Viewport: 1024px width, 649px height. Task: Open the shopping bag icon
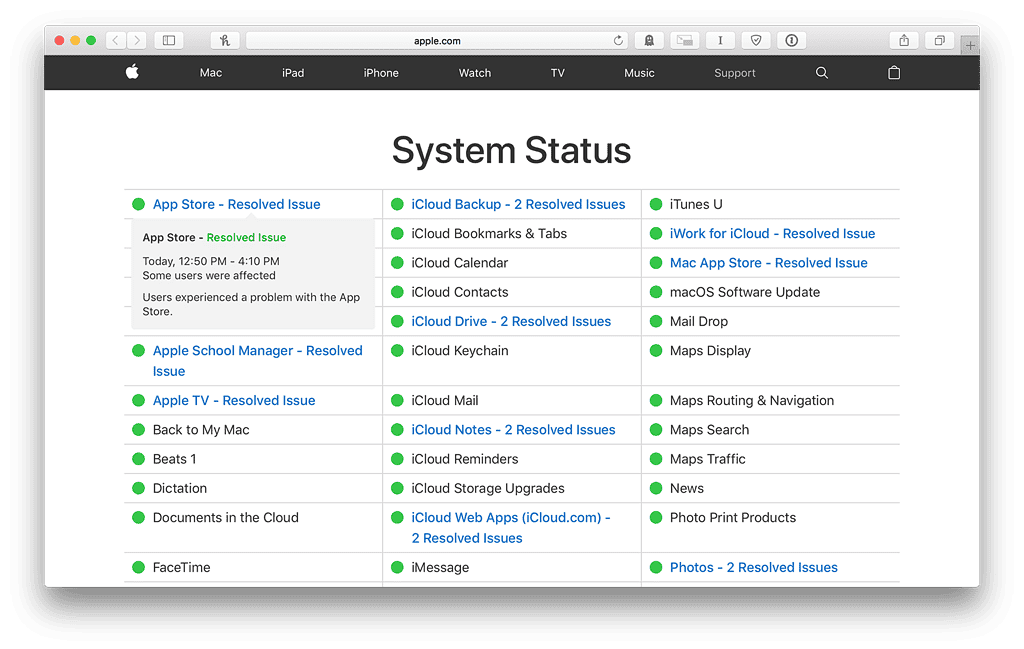894,73
